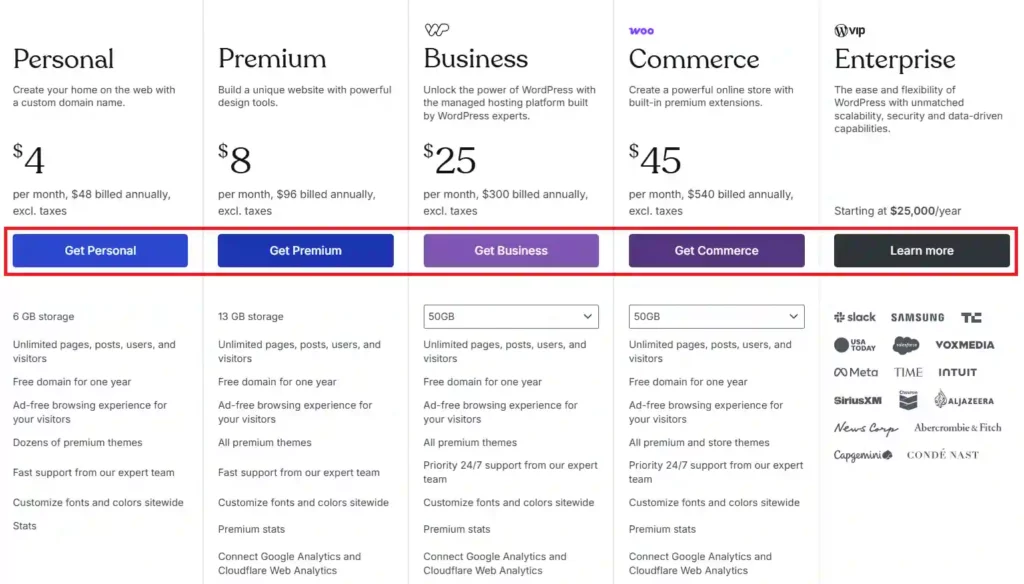
Task: Click the WordPress VIP logo icon
Action: point(850,31)
